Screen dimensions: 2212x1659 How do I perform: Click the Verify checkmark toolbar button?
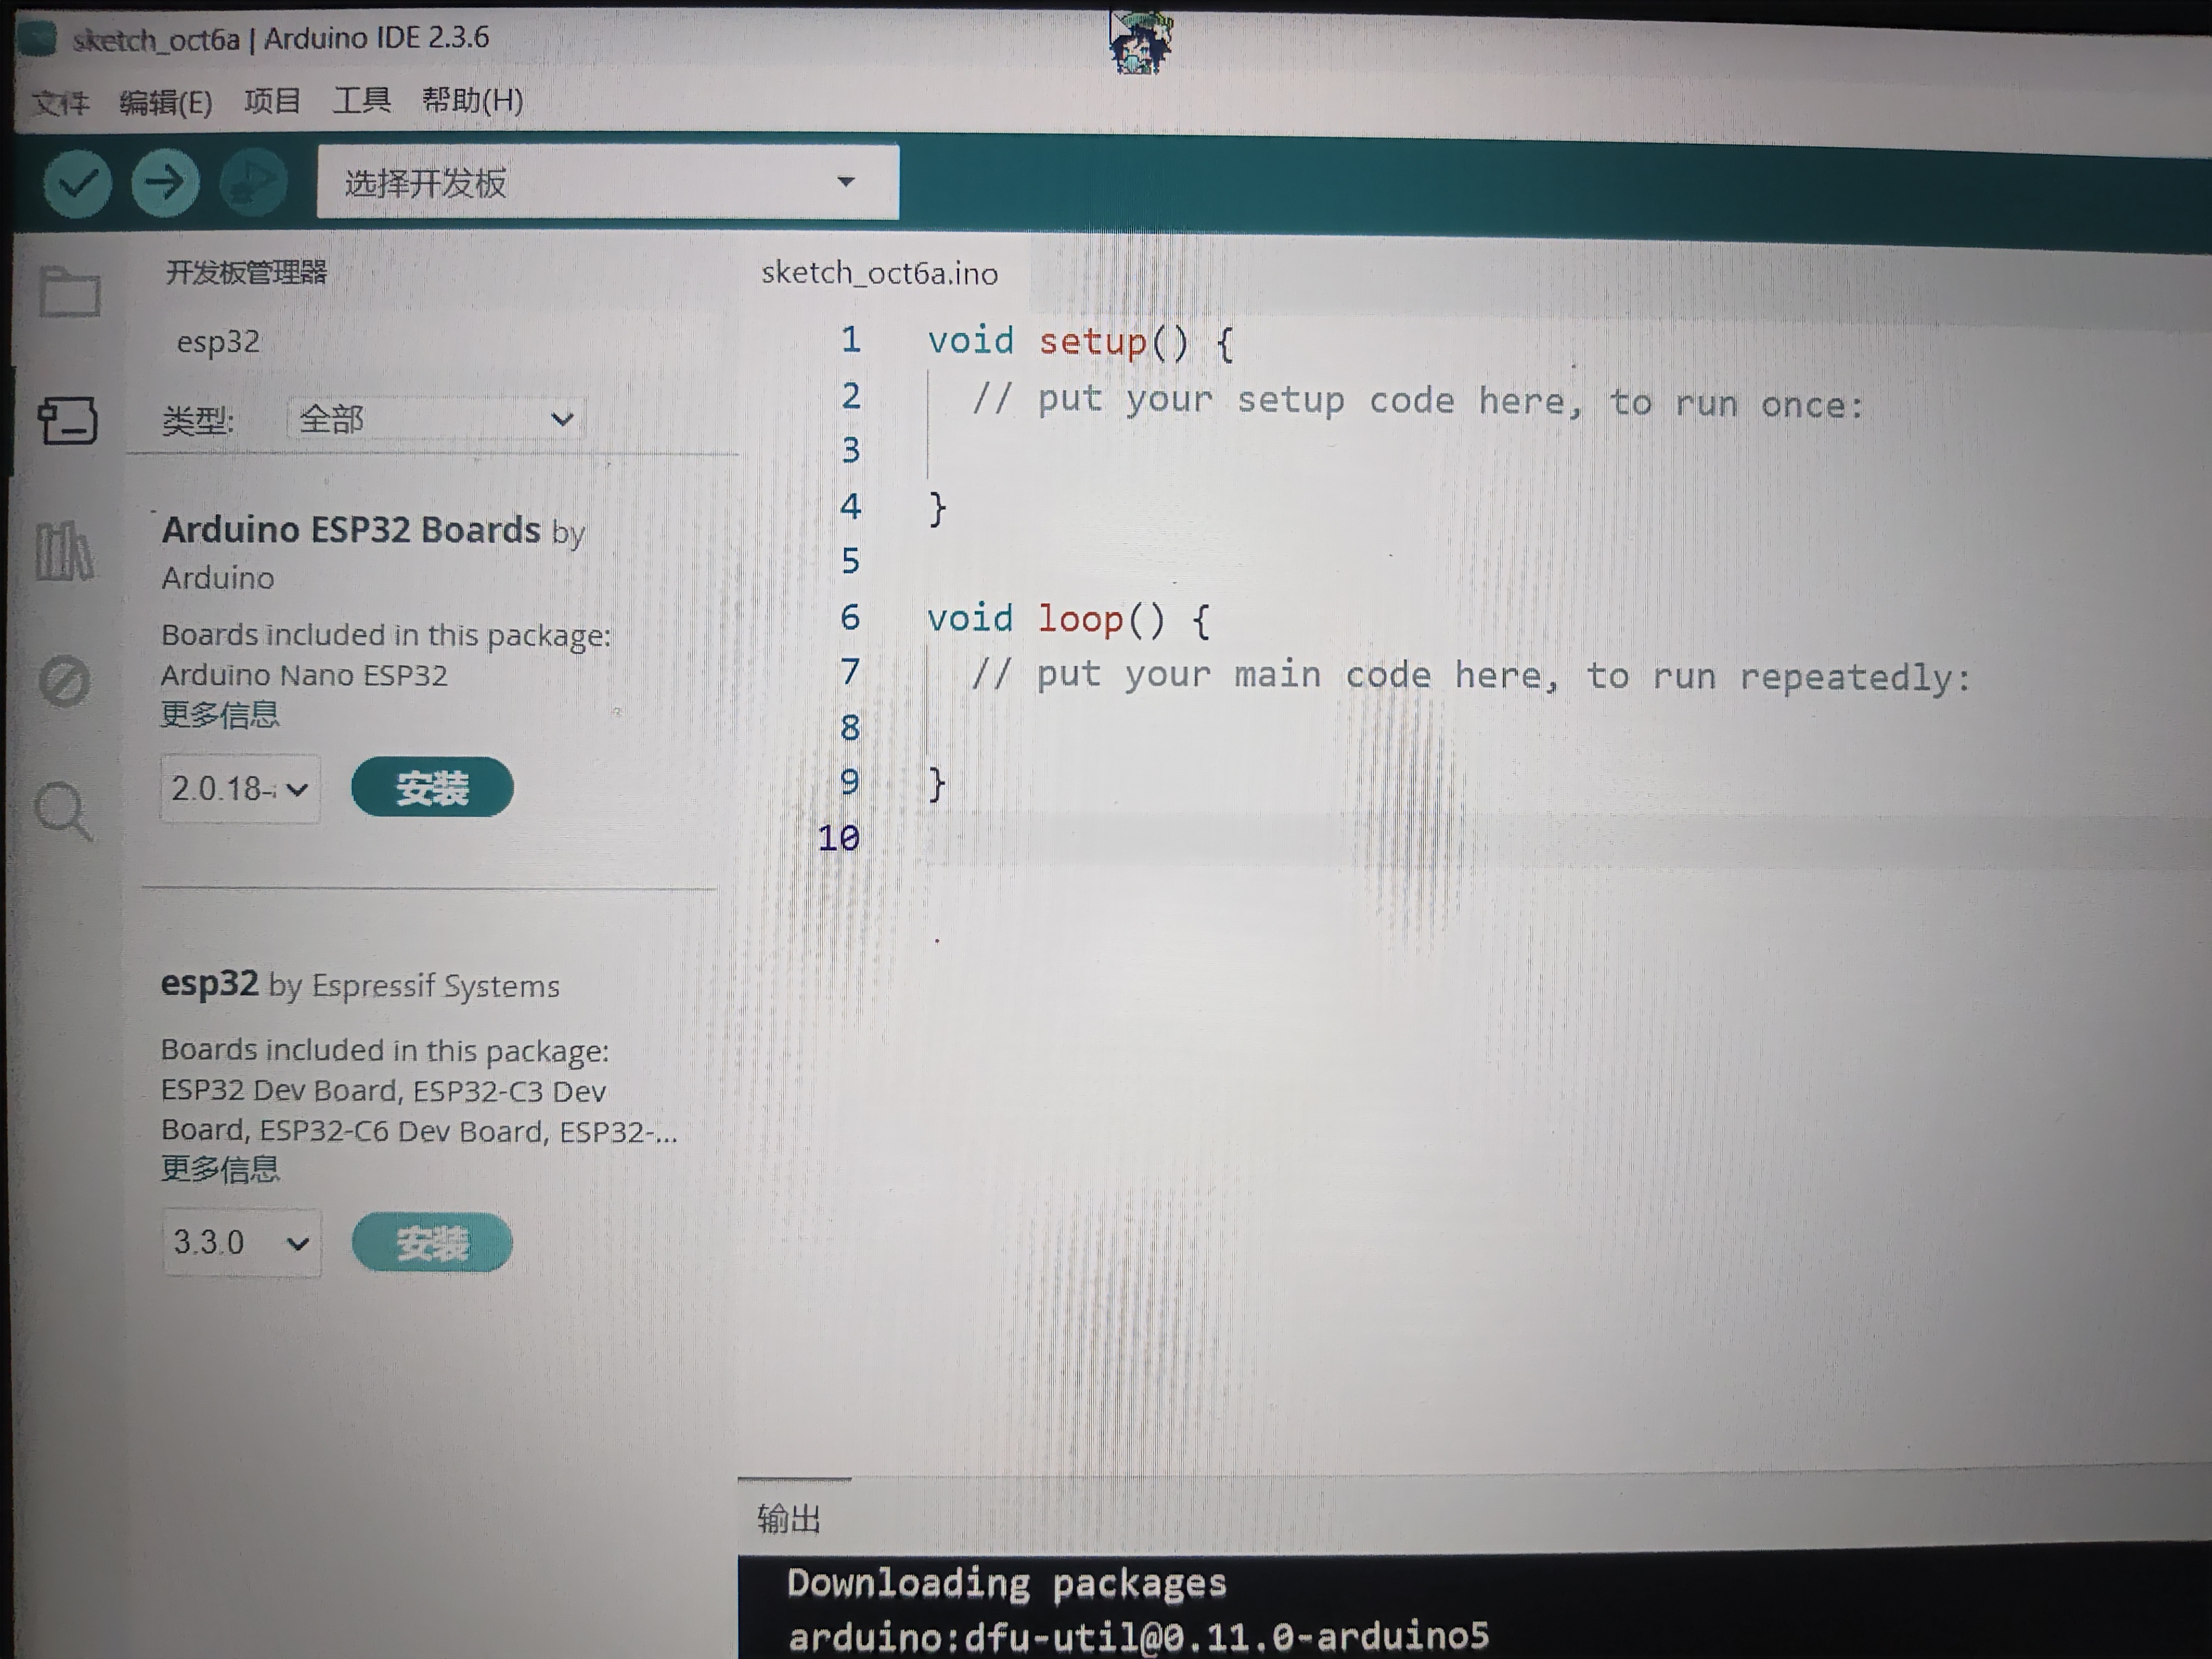point(77,183)
